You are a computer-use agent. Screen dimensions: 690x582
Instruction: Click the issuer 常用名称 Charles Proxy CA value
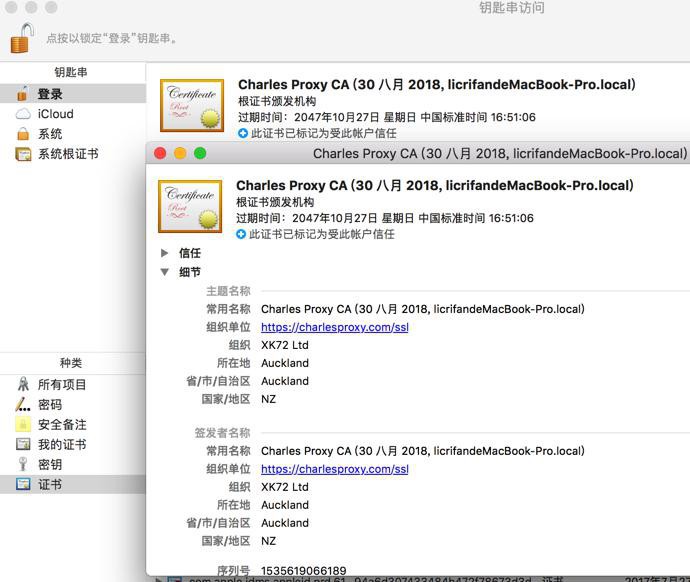point(423,451)
